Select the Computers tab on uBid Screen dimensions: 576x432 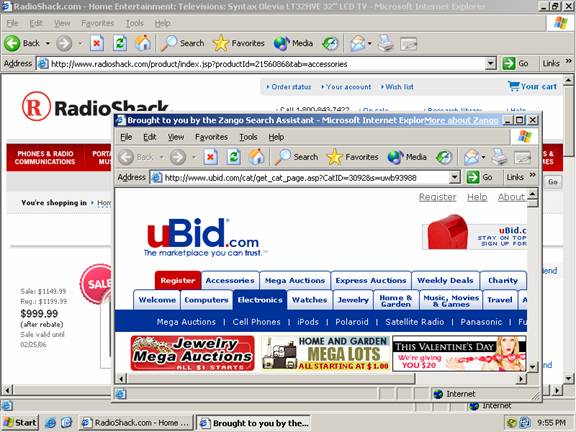206,300
